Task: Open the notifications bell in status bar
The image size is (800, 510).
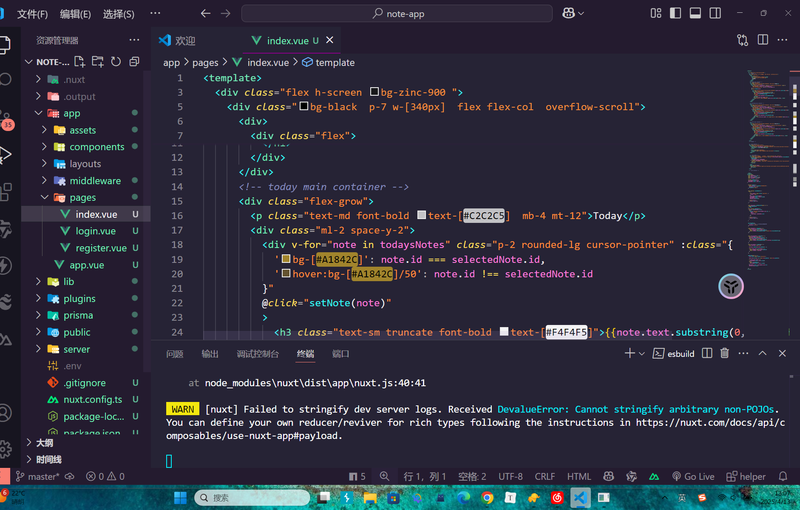Action: coord(783,476)
